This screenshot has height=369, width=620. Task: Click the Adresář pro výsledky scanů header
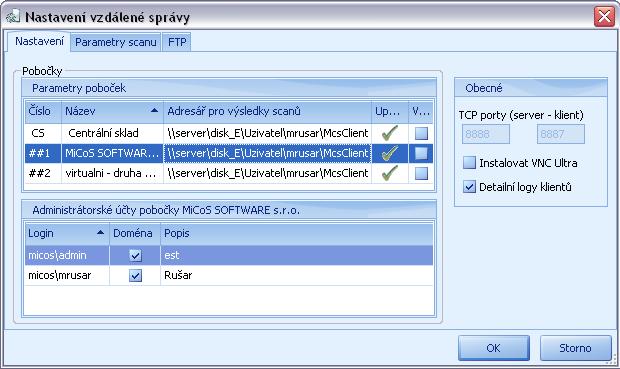[267, 111]
